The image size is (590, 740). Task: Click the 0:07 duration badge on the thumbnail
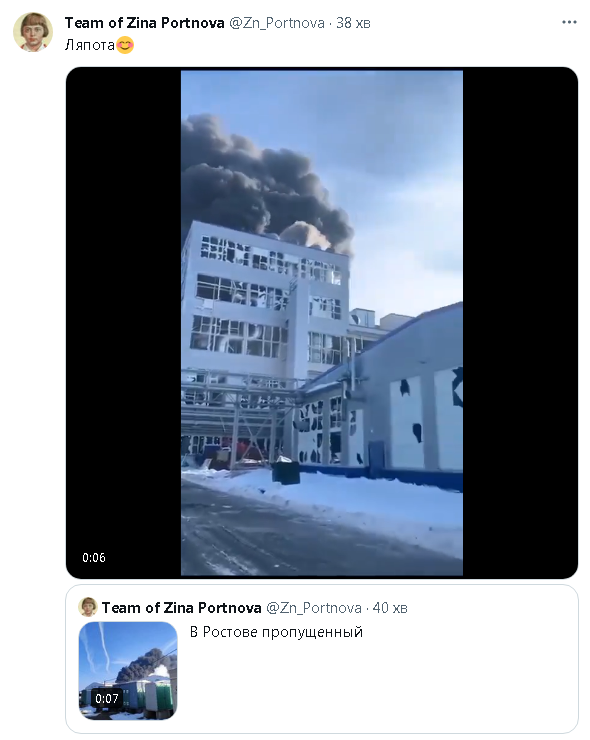point(107,698)
